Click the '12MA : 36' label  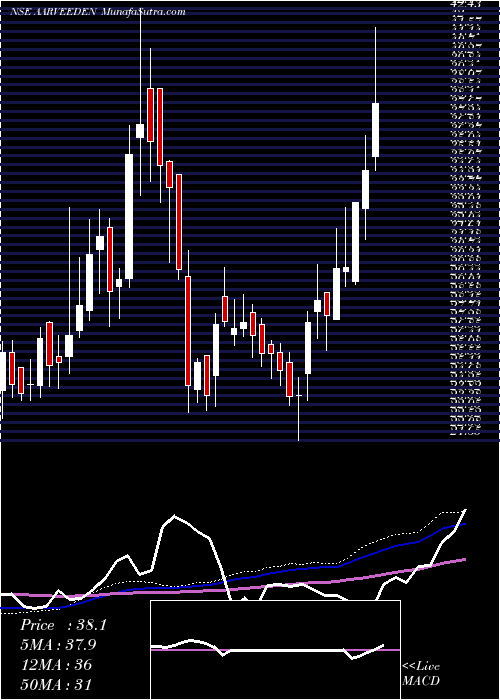(x=56, y=665)
